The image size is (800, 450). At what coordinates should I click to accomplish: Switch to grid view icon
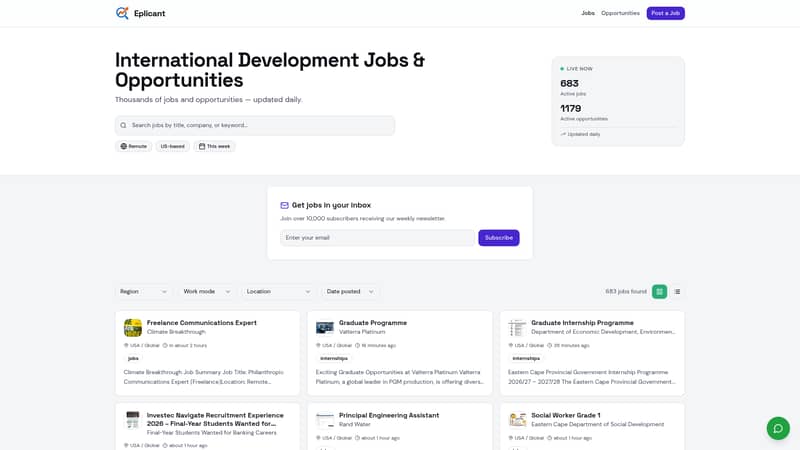click(659, 291)
